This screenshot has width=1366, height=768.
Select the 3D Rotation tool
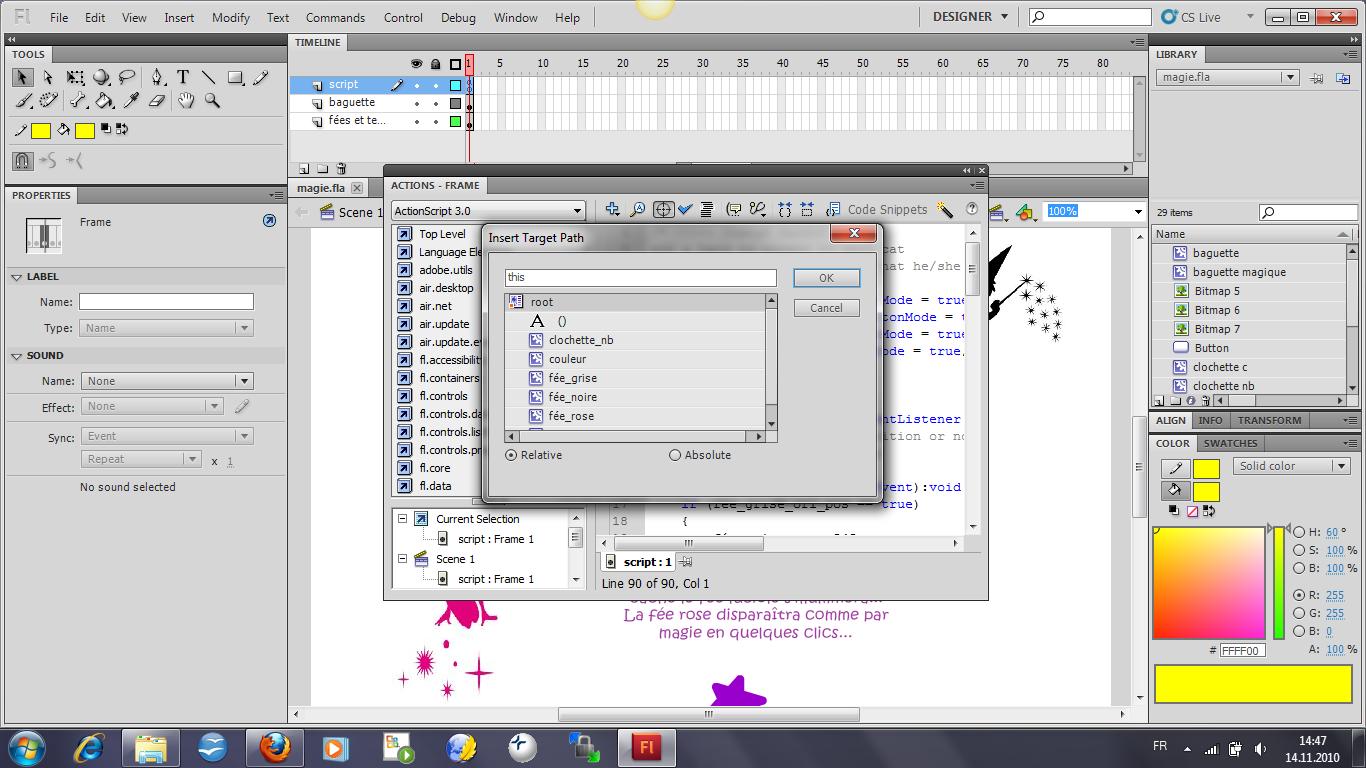[101, 77]
